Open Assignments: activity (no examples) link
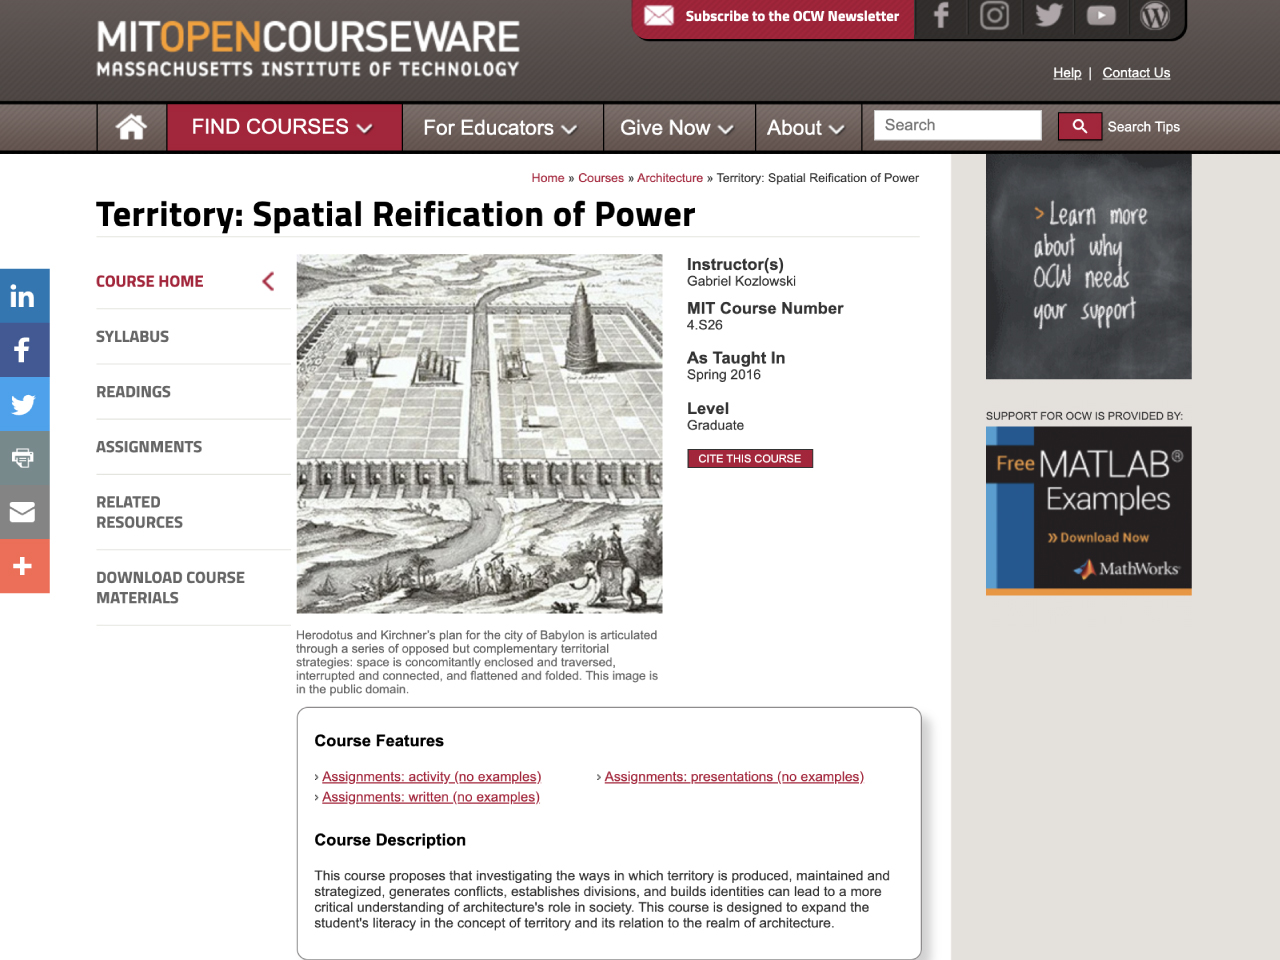The image size is (1280, 960). point(432,776)
